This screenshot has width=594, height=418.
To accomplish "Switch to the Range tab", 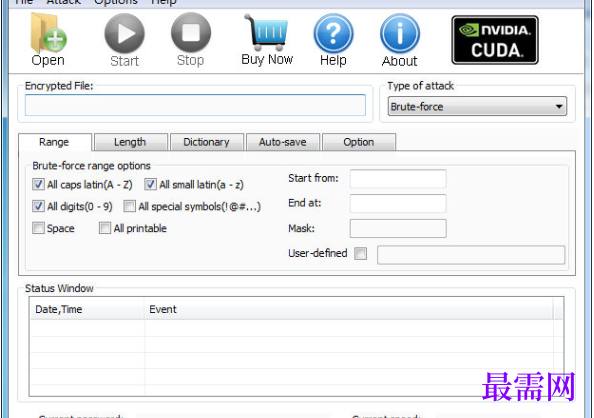I will pyautogui.click(x=55, y=142).
